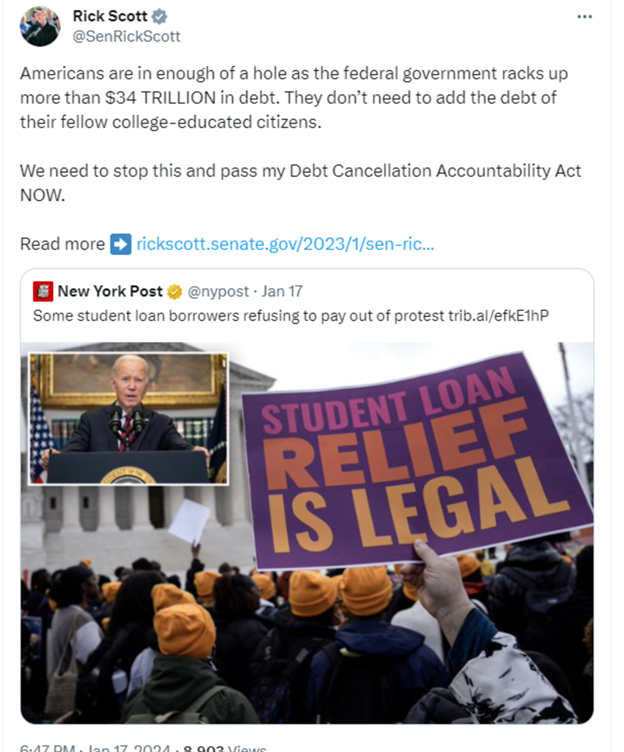This screenshot has width=624, height=752.
Task: Click the gold verified badge next to New York Post
Action: 175,292
